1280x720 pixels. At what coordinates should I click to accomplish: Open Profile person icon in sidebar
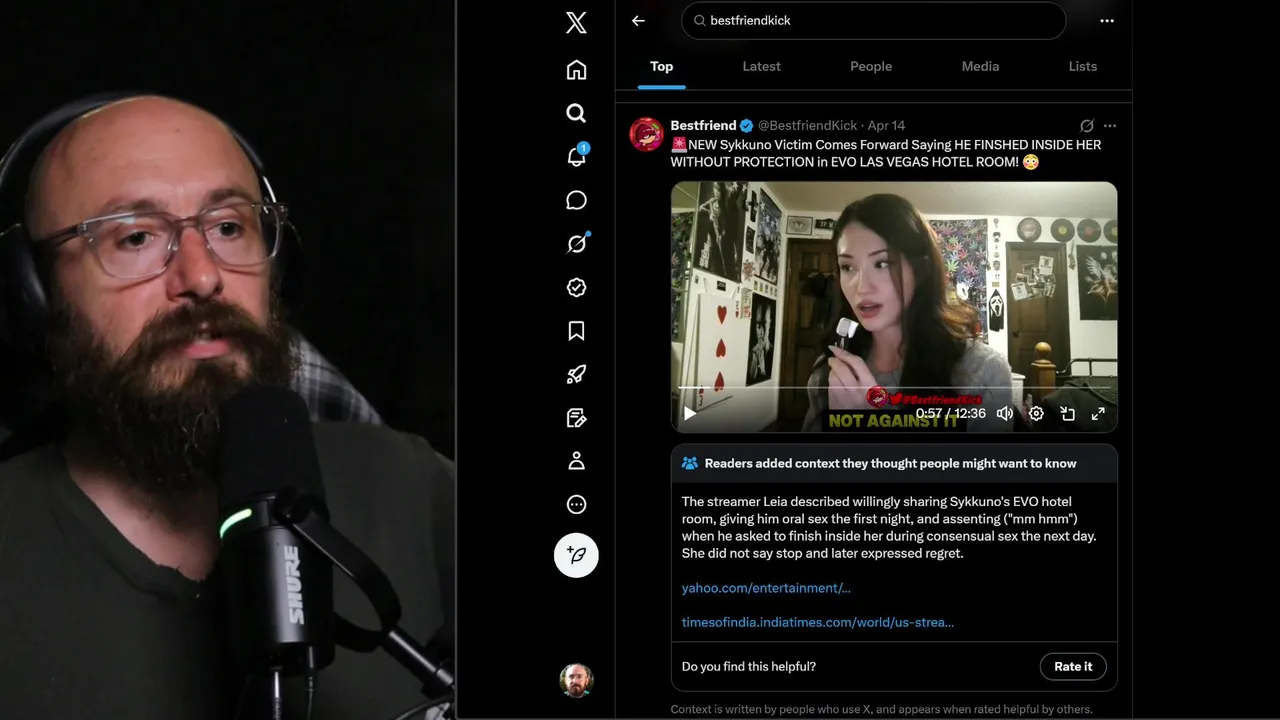576,461
